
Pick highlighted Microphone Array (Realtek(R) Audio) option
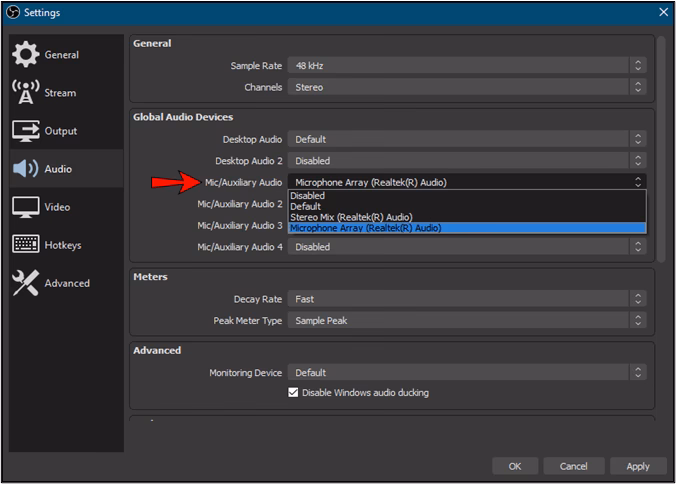pyautogui.click(x=467, y=228)
